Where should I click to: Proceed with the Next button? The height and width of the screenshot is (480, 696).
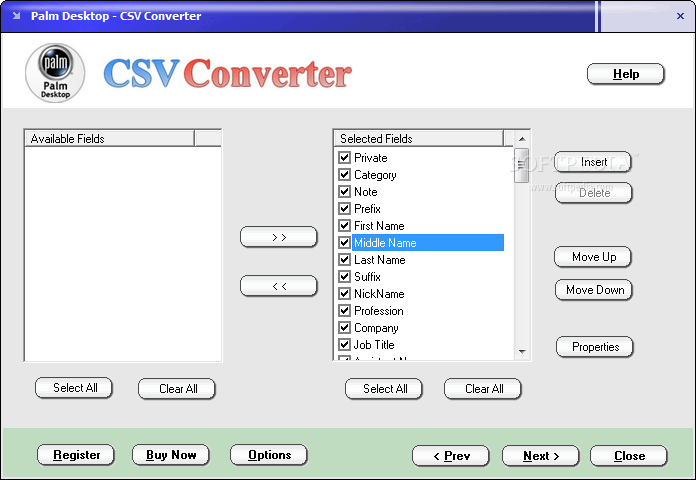[x=541, y=456]
